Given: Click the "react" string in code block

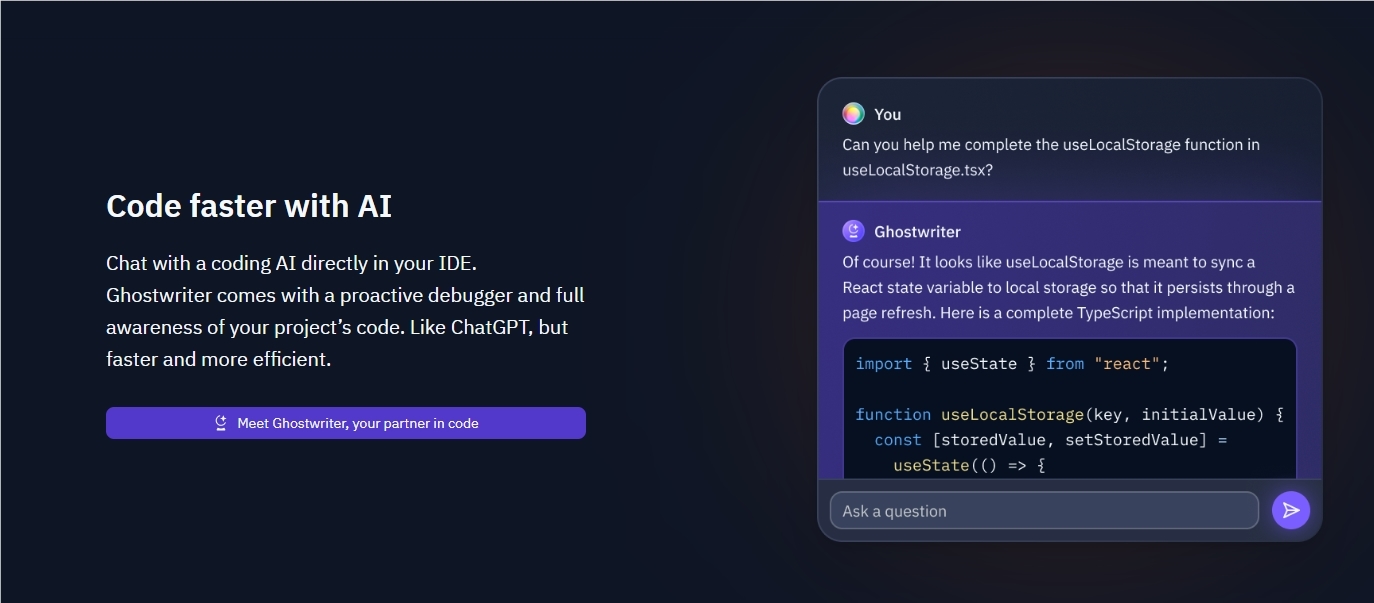Looking at the screenshot, I should tap(1126, 364).
